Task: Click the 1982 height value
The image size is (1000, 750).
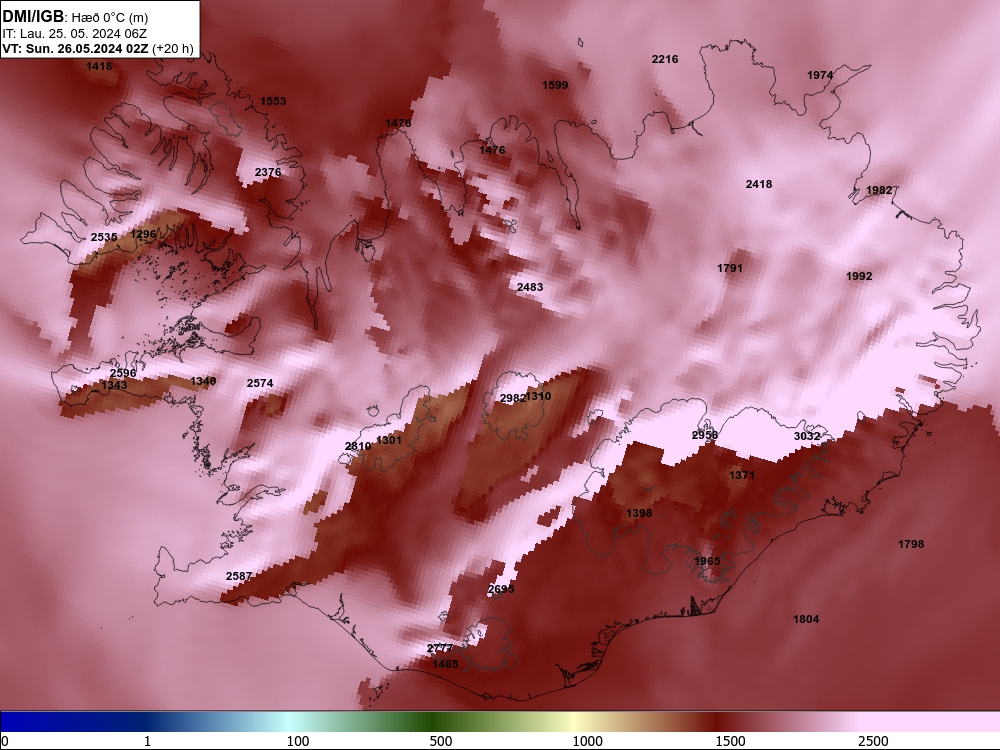Action: [879, 191]
